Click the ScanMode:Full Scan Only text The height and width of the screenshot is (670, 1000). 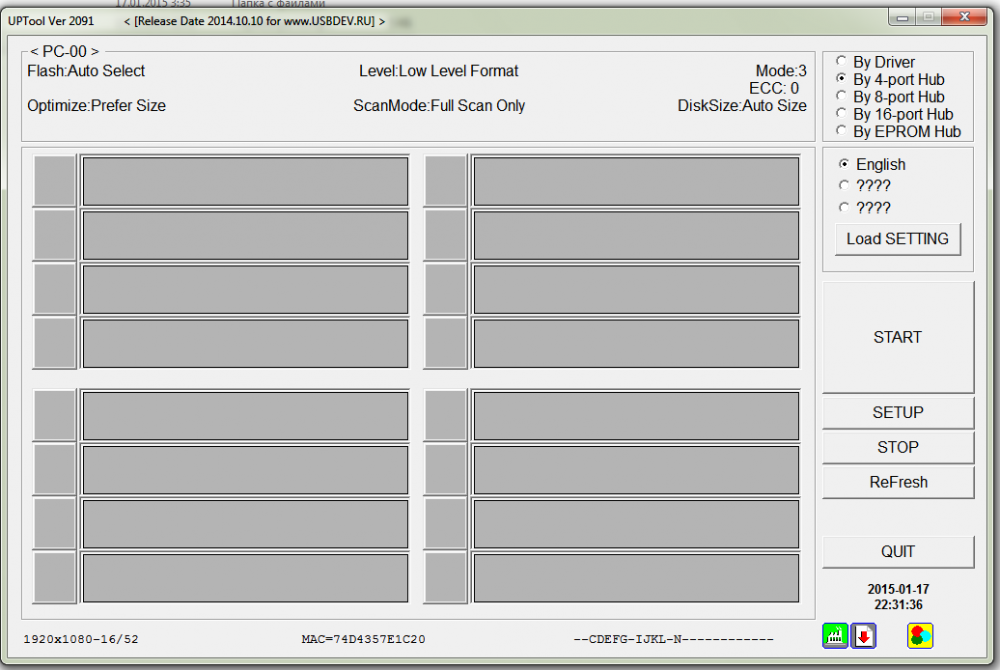(439, 106)
